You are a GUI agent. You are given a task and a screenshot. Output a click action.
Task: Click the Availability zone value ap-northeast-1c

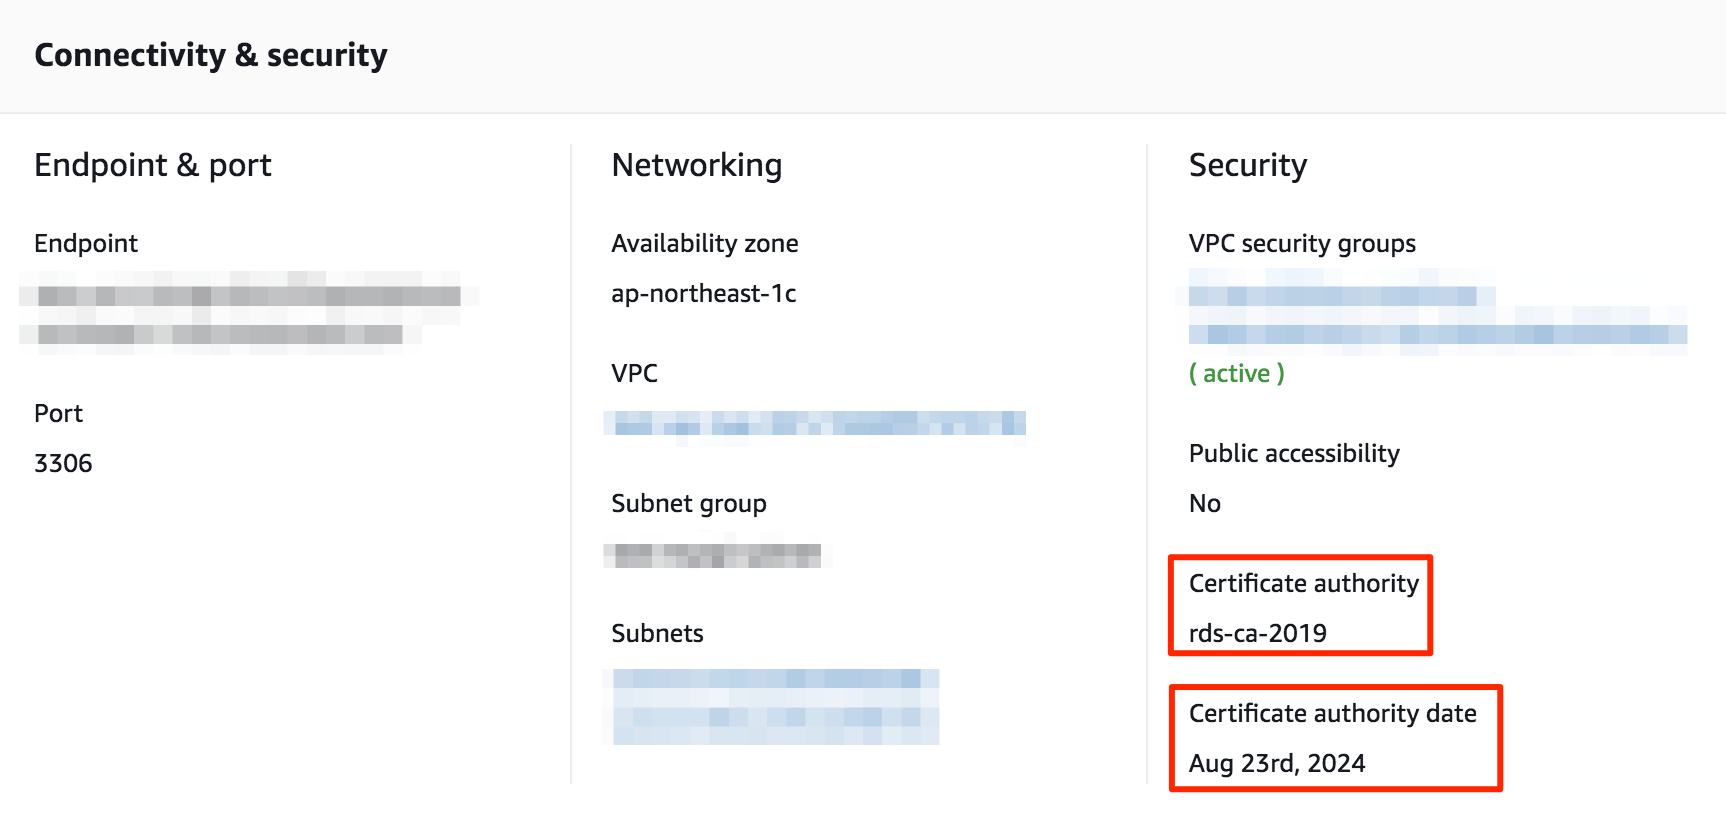tap(705, 293)
